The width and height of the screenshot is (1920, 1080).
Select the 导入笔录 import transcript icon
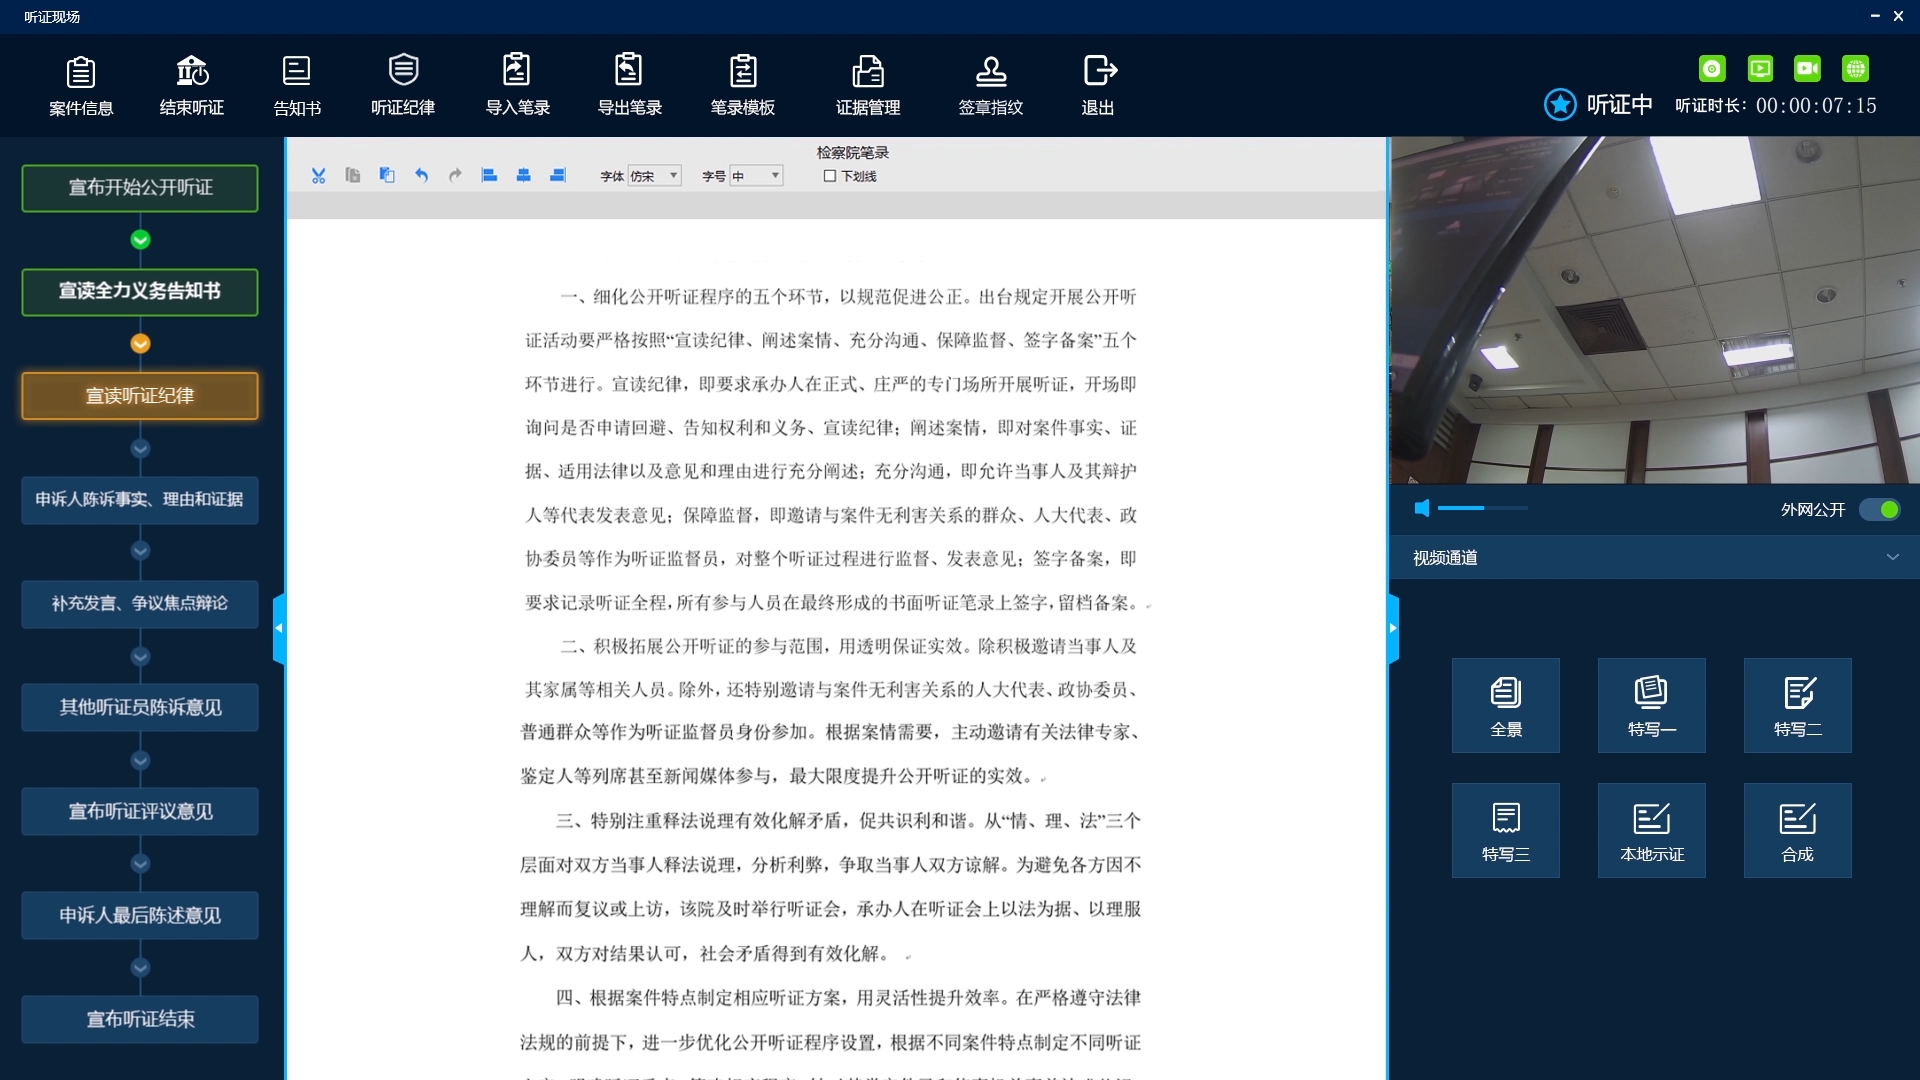click(517, 85)
